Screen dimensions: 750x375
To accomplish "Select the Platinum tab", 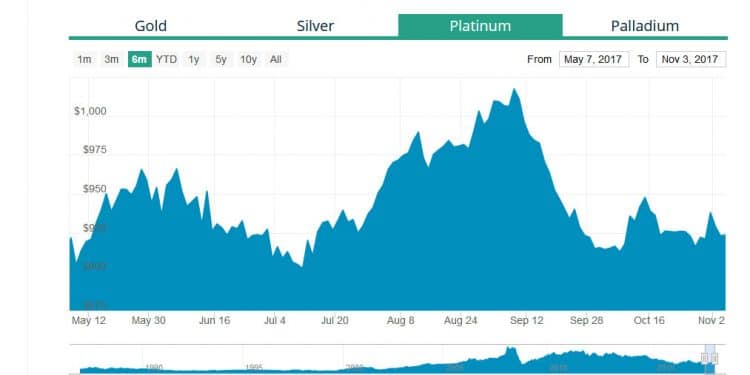I will (480, 26).
